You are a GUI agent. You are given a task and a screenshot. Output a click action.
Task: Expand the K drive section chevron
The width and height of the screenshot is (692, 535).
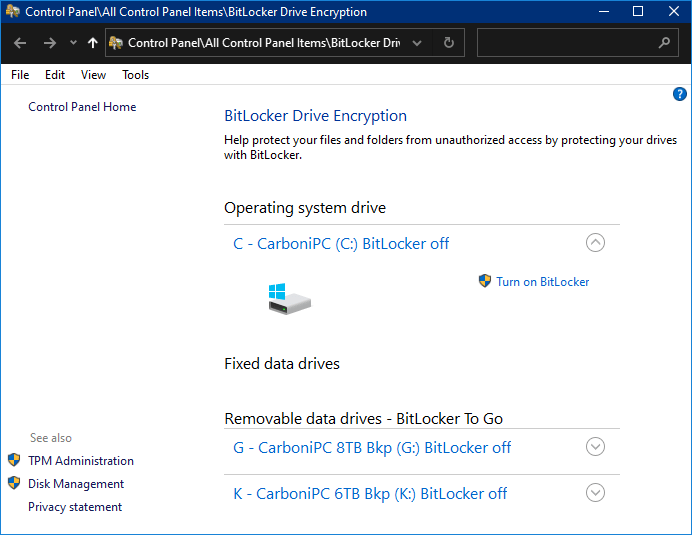point(595,493)
